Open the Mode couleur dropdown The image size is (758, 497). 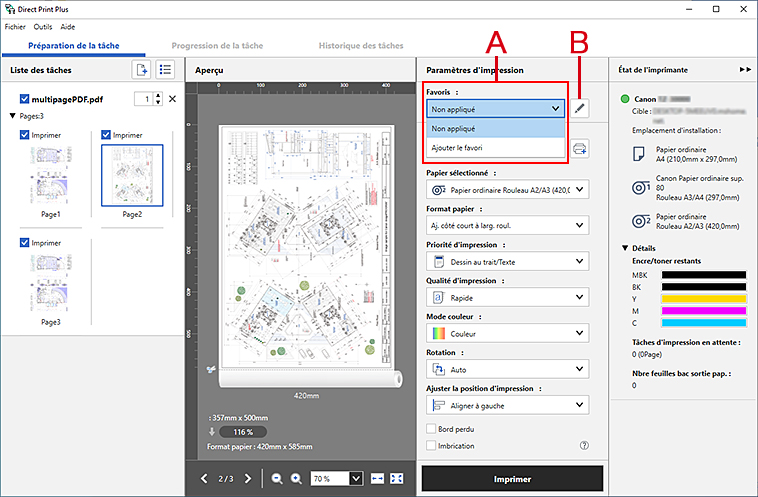tap(505, 333)
